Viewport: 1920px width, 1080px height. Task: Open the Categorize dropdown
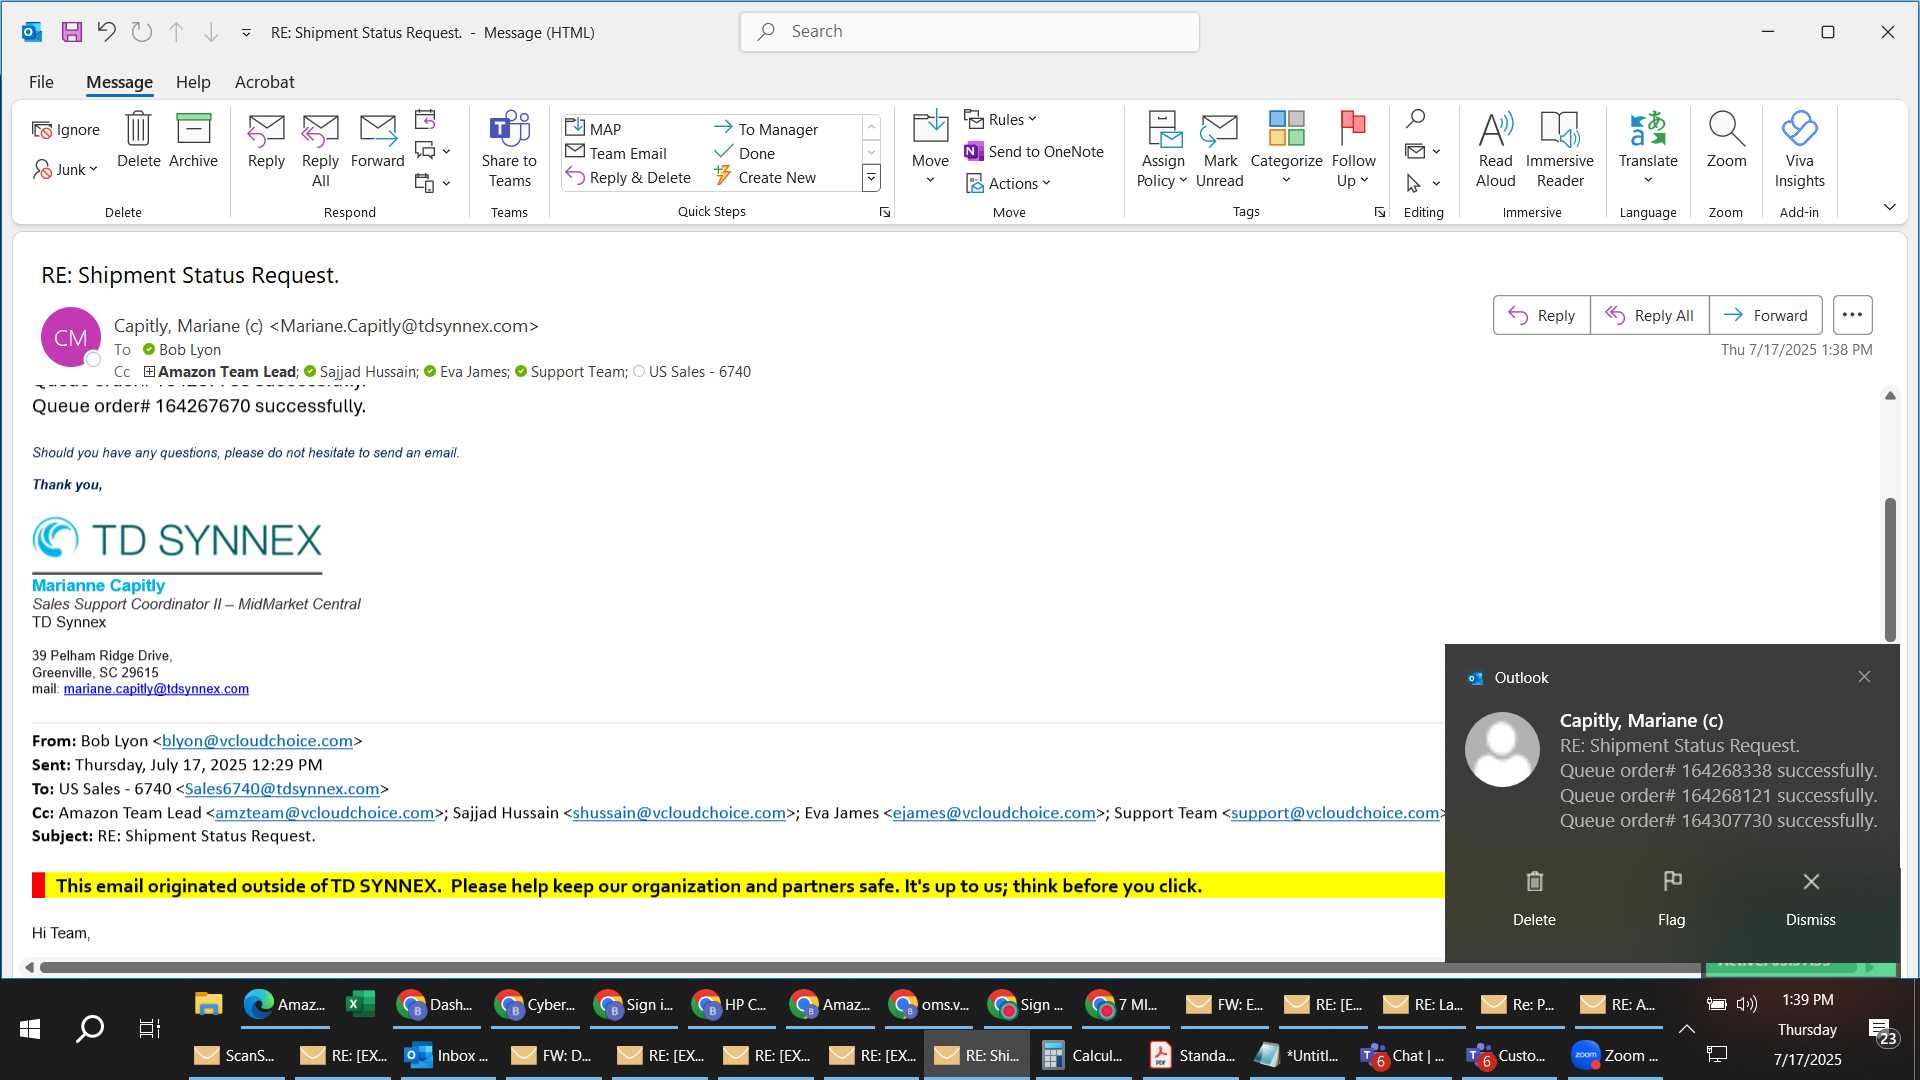[x=1286, y=150]
